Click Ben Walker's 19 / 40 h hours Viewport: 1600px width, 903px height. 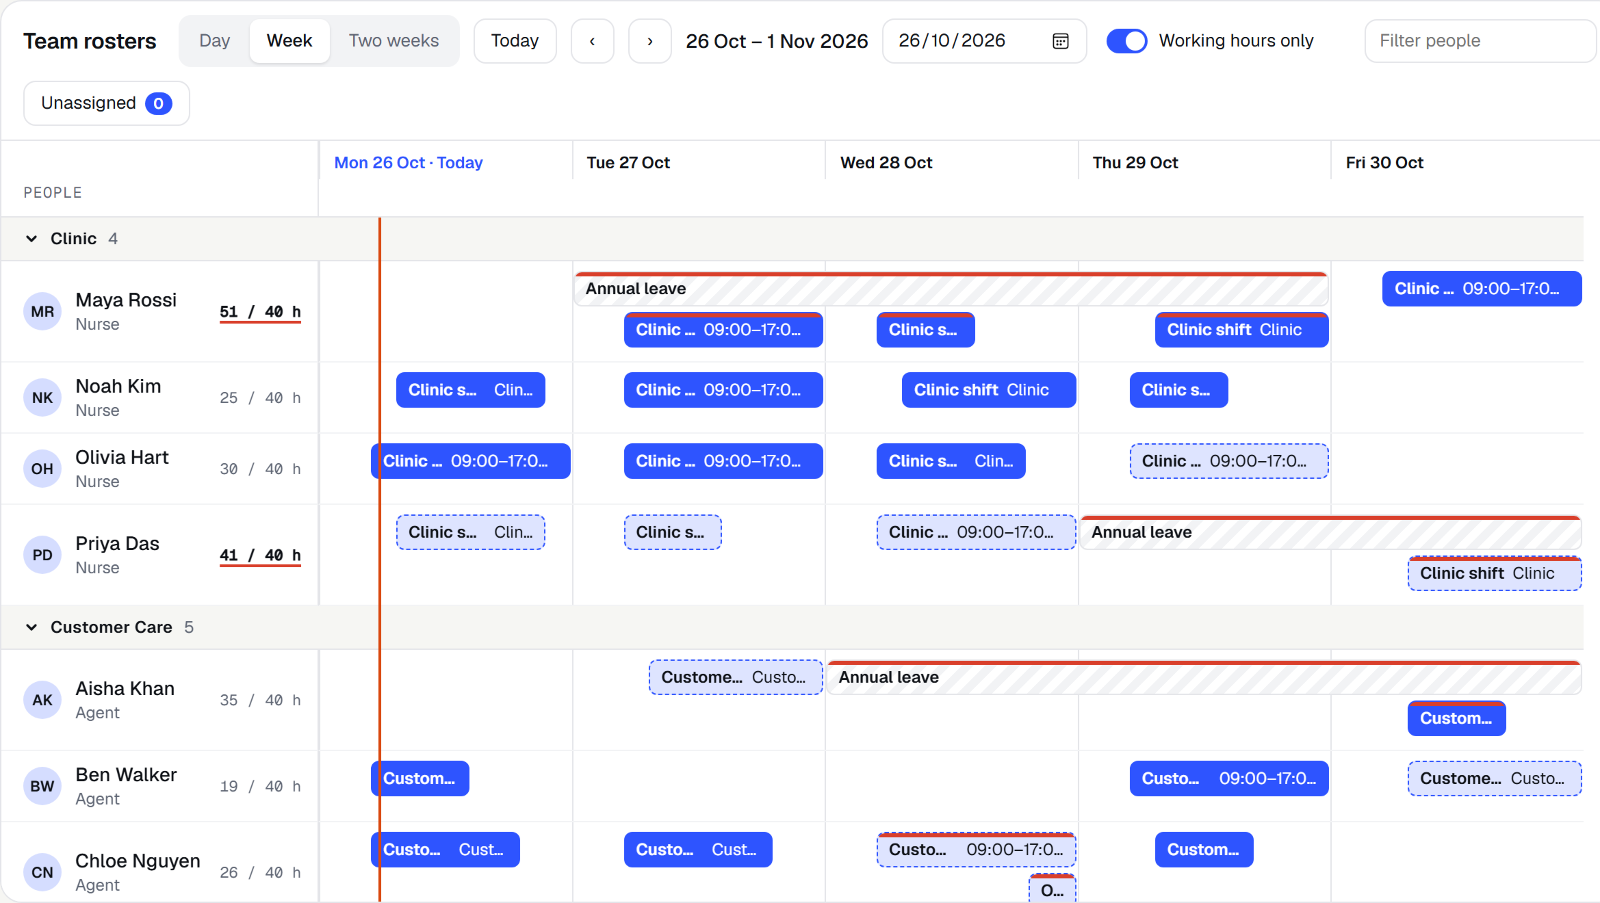[260, 786]
